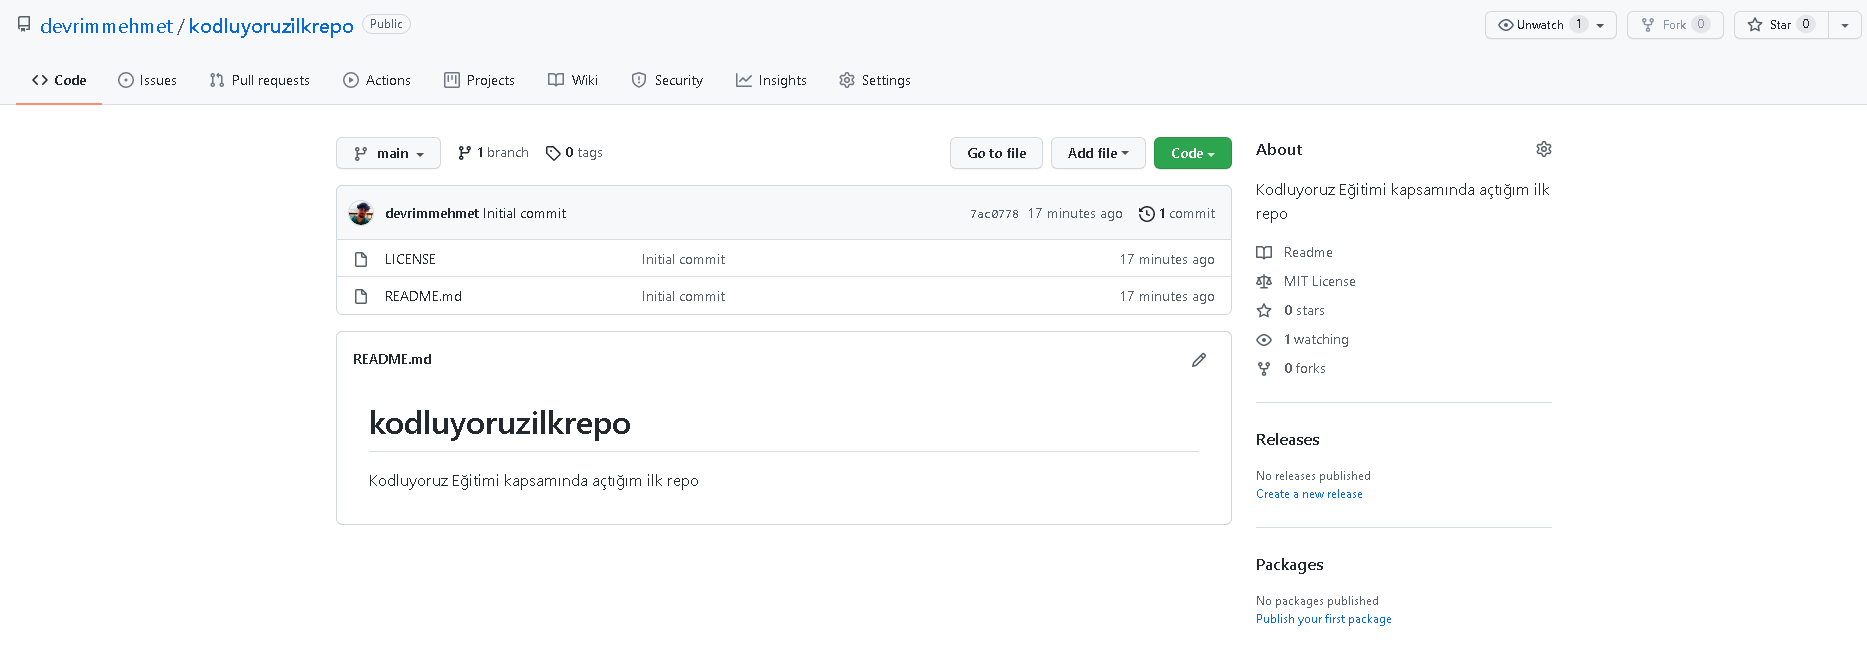1867x652 pixels.
Task: Click the README.md panel header title
Action: tap(392, 359)
